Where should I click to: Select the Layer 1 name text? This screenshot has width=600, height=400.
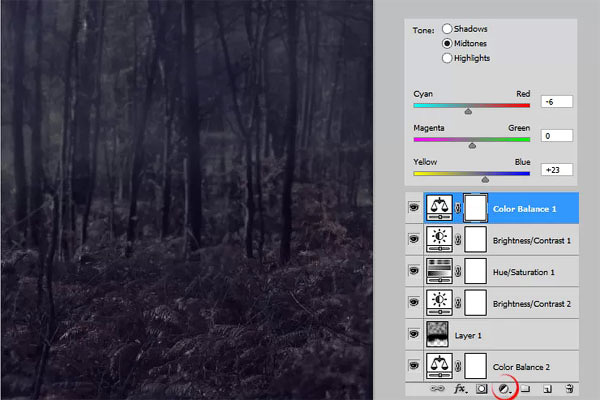[x=468, y=336]
